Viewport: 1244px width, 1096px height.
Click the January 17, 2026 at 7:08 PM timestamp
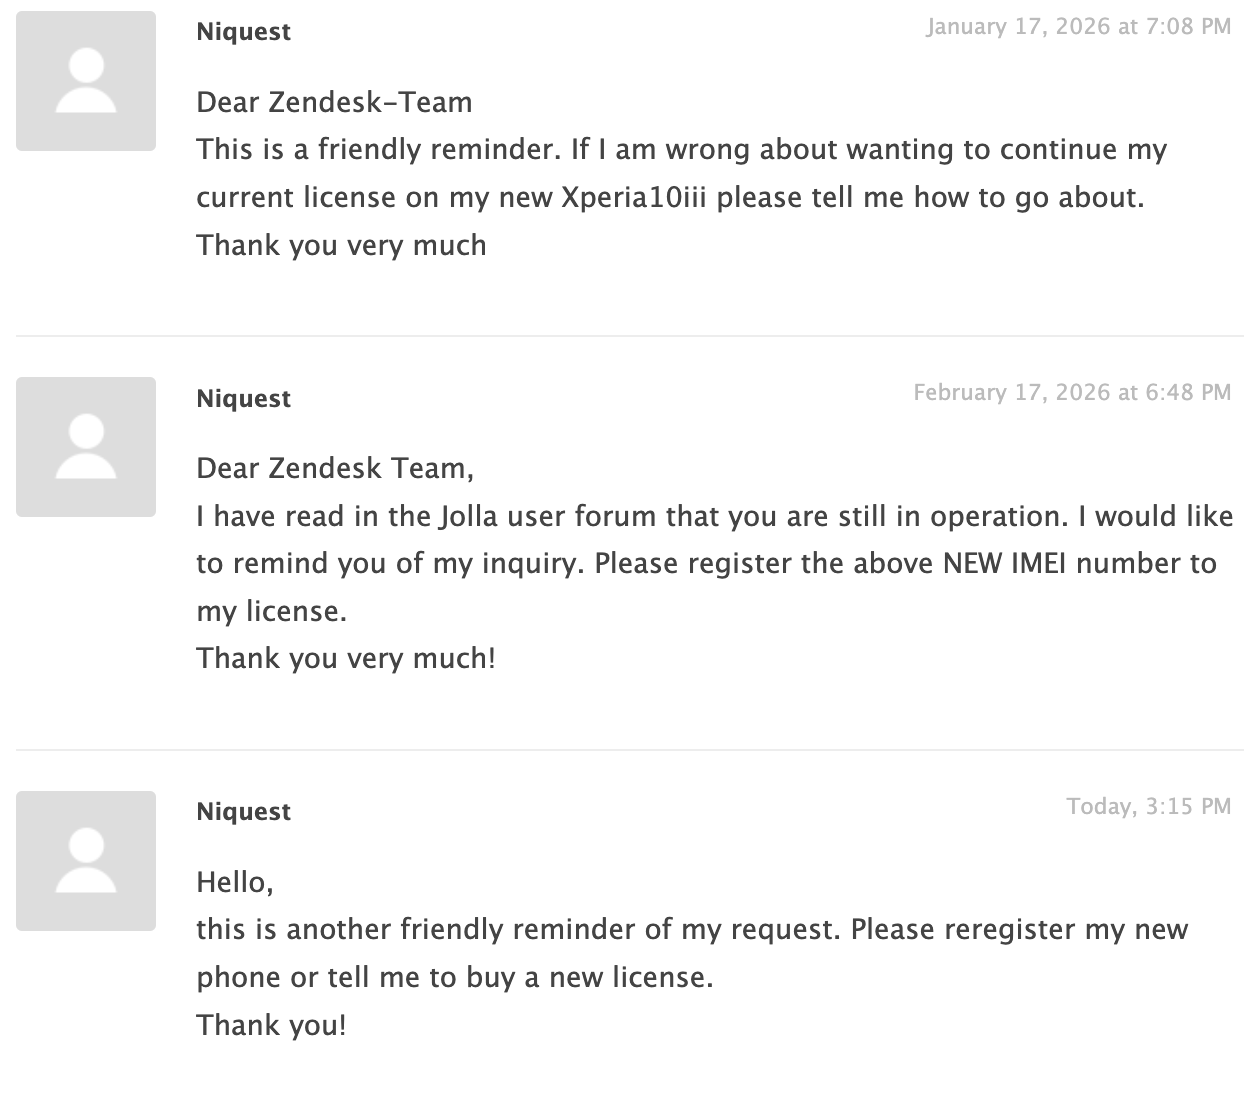[x=1078, y=27]
